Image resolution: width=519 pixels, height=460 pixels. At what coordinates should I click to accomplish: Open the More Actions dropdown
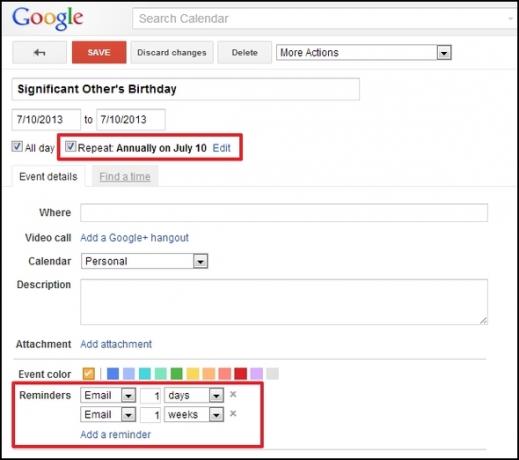click(x=364, y=52)
